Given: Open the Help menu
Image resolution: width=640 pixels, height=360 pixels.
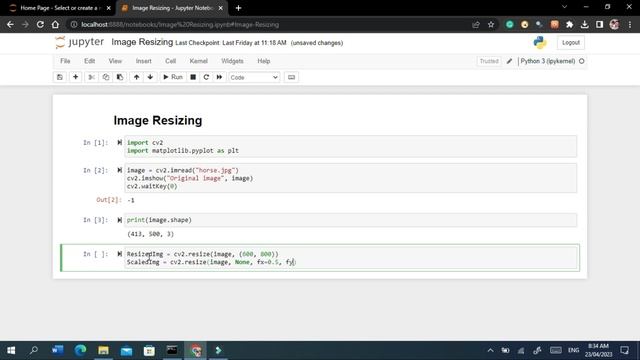Looking at the screenshot, I should coord(264,61).
